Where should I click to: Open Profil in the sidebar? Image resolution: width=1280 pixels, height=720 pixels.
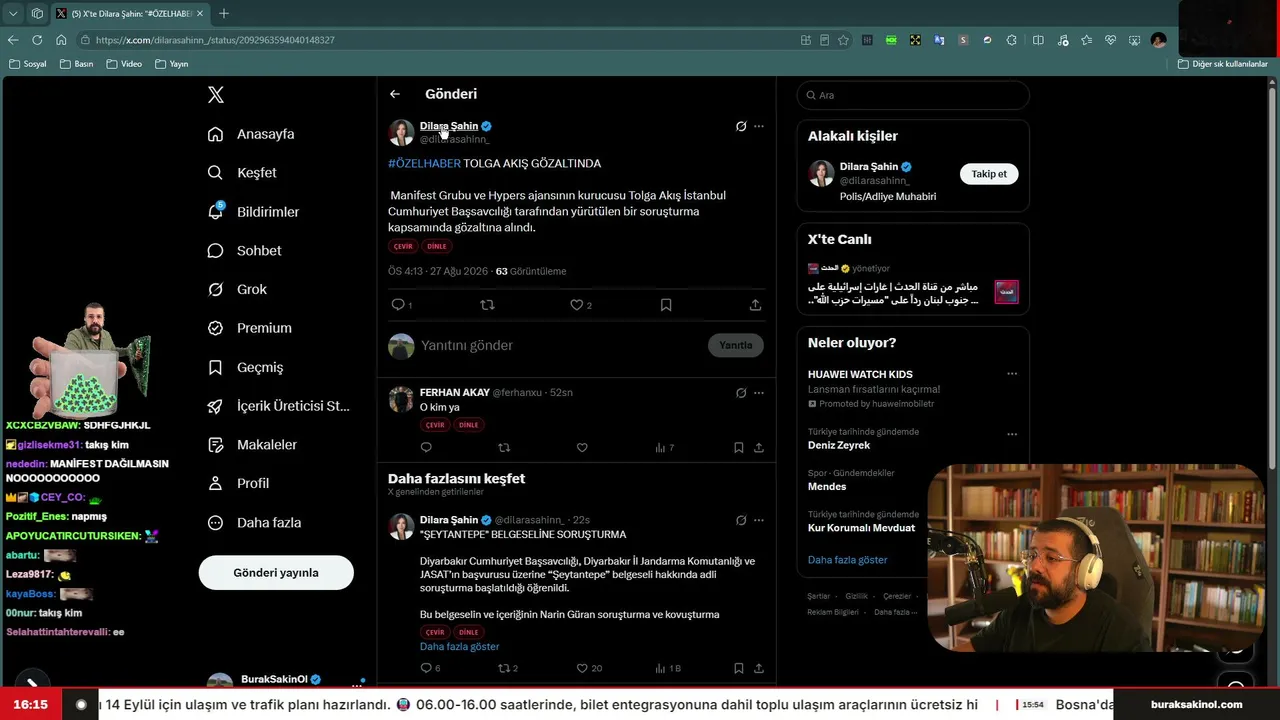pyautogui.click(x=238, y=484)
